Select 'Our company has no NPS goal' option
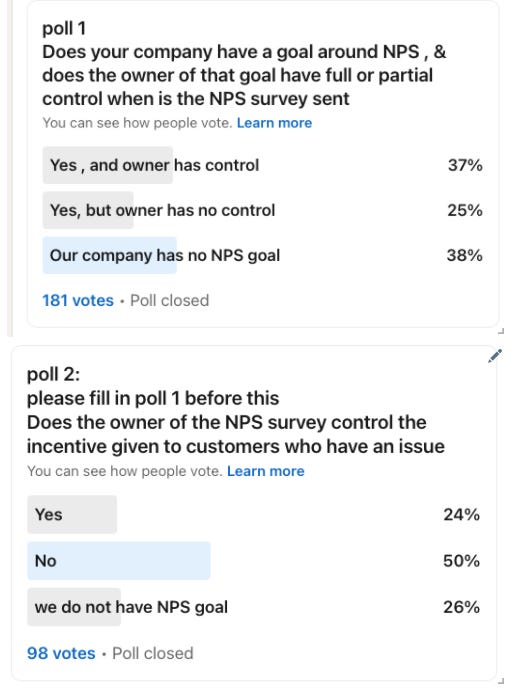Viewport: 515px width, 690px height. tap(263, 255)
